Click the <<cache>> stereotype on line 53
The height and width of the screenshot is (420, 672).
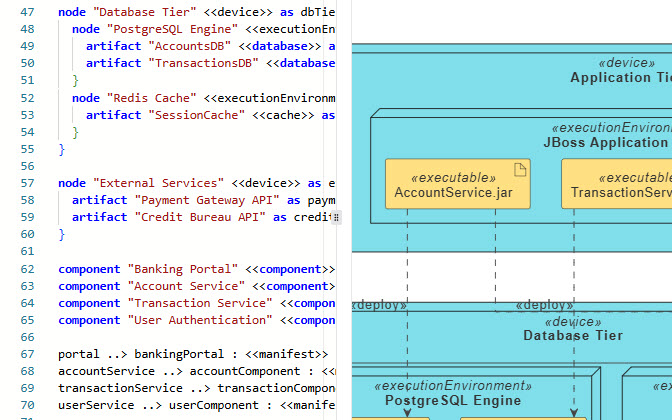click(x=283, y=115)
